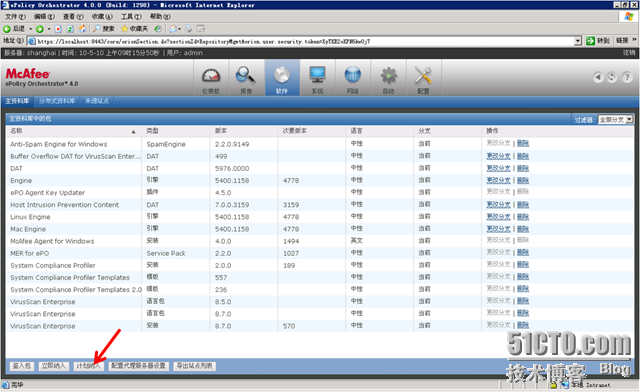Click the IE stop icon
The image size is (640, 392).
pos(58,29)
